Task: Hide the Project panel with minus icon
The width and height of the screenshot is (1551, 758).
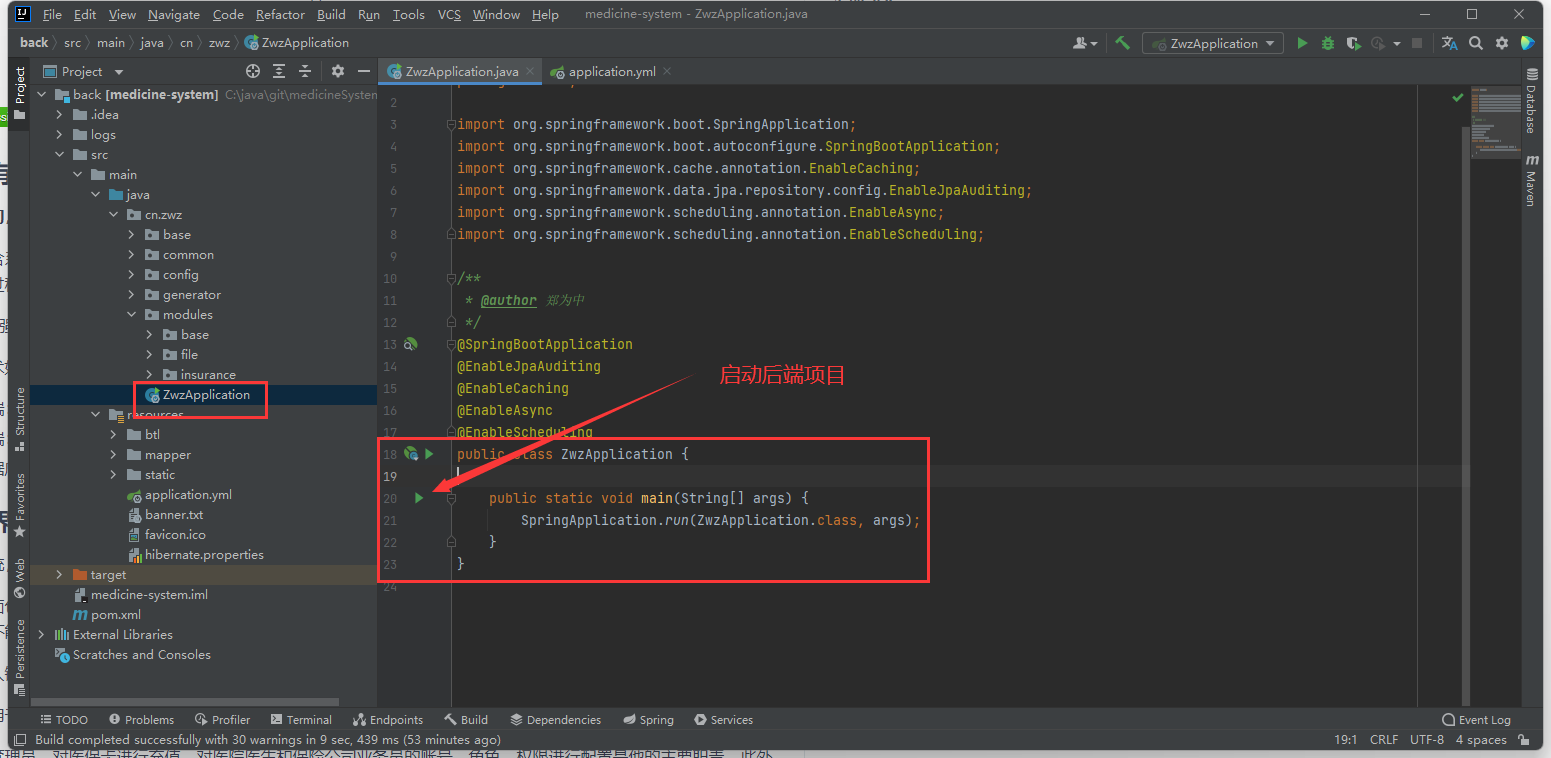Action: click(x=363, y=71)
